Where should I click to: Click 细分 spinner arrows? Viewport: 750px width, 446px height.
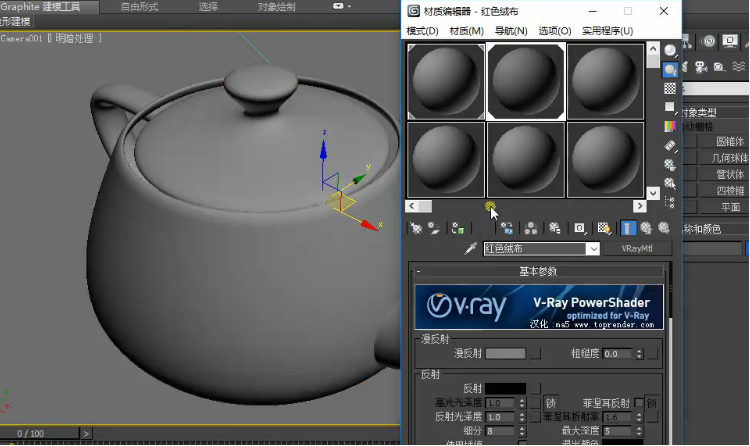[x=522, y=431]
